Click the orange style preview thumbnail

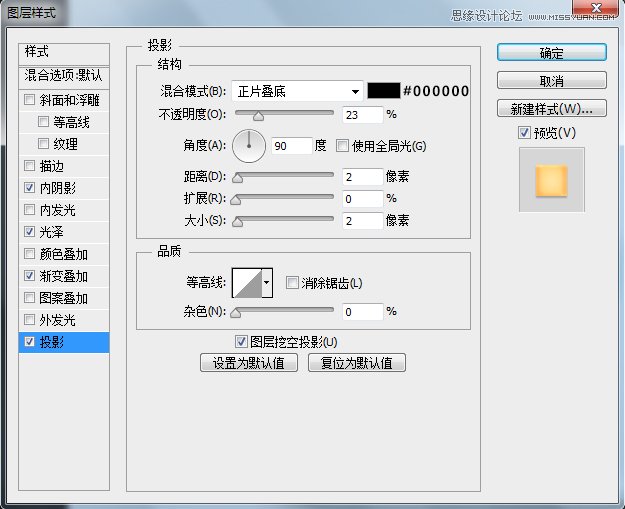pyautogui.click(x=551, y=180)
